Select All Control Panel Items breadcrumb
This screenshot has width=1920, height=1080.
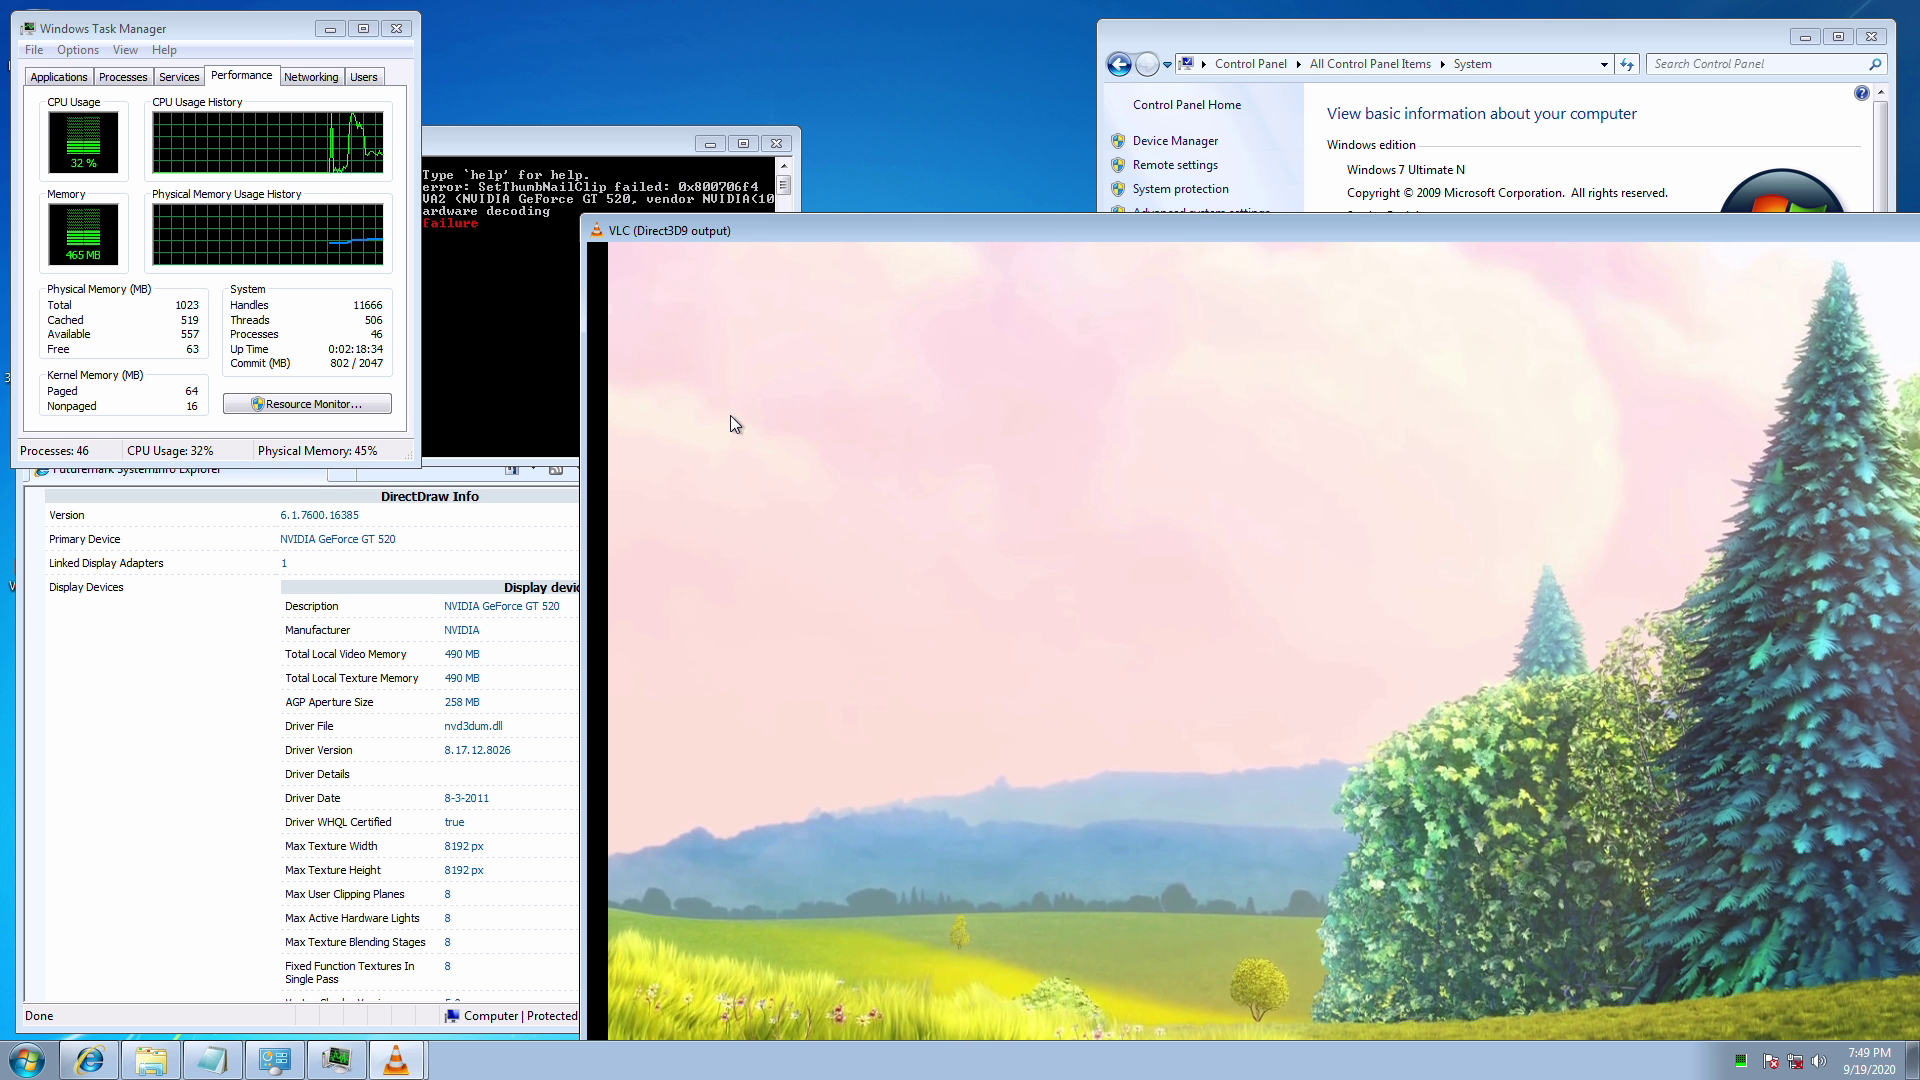click(x=1370, y=64)
